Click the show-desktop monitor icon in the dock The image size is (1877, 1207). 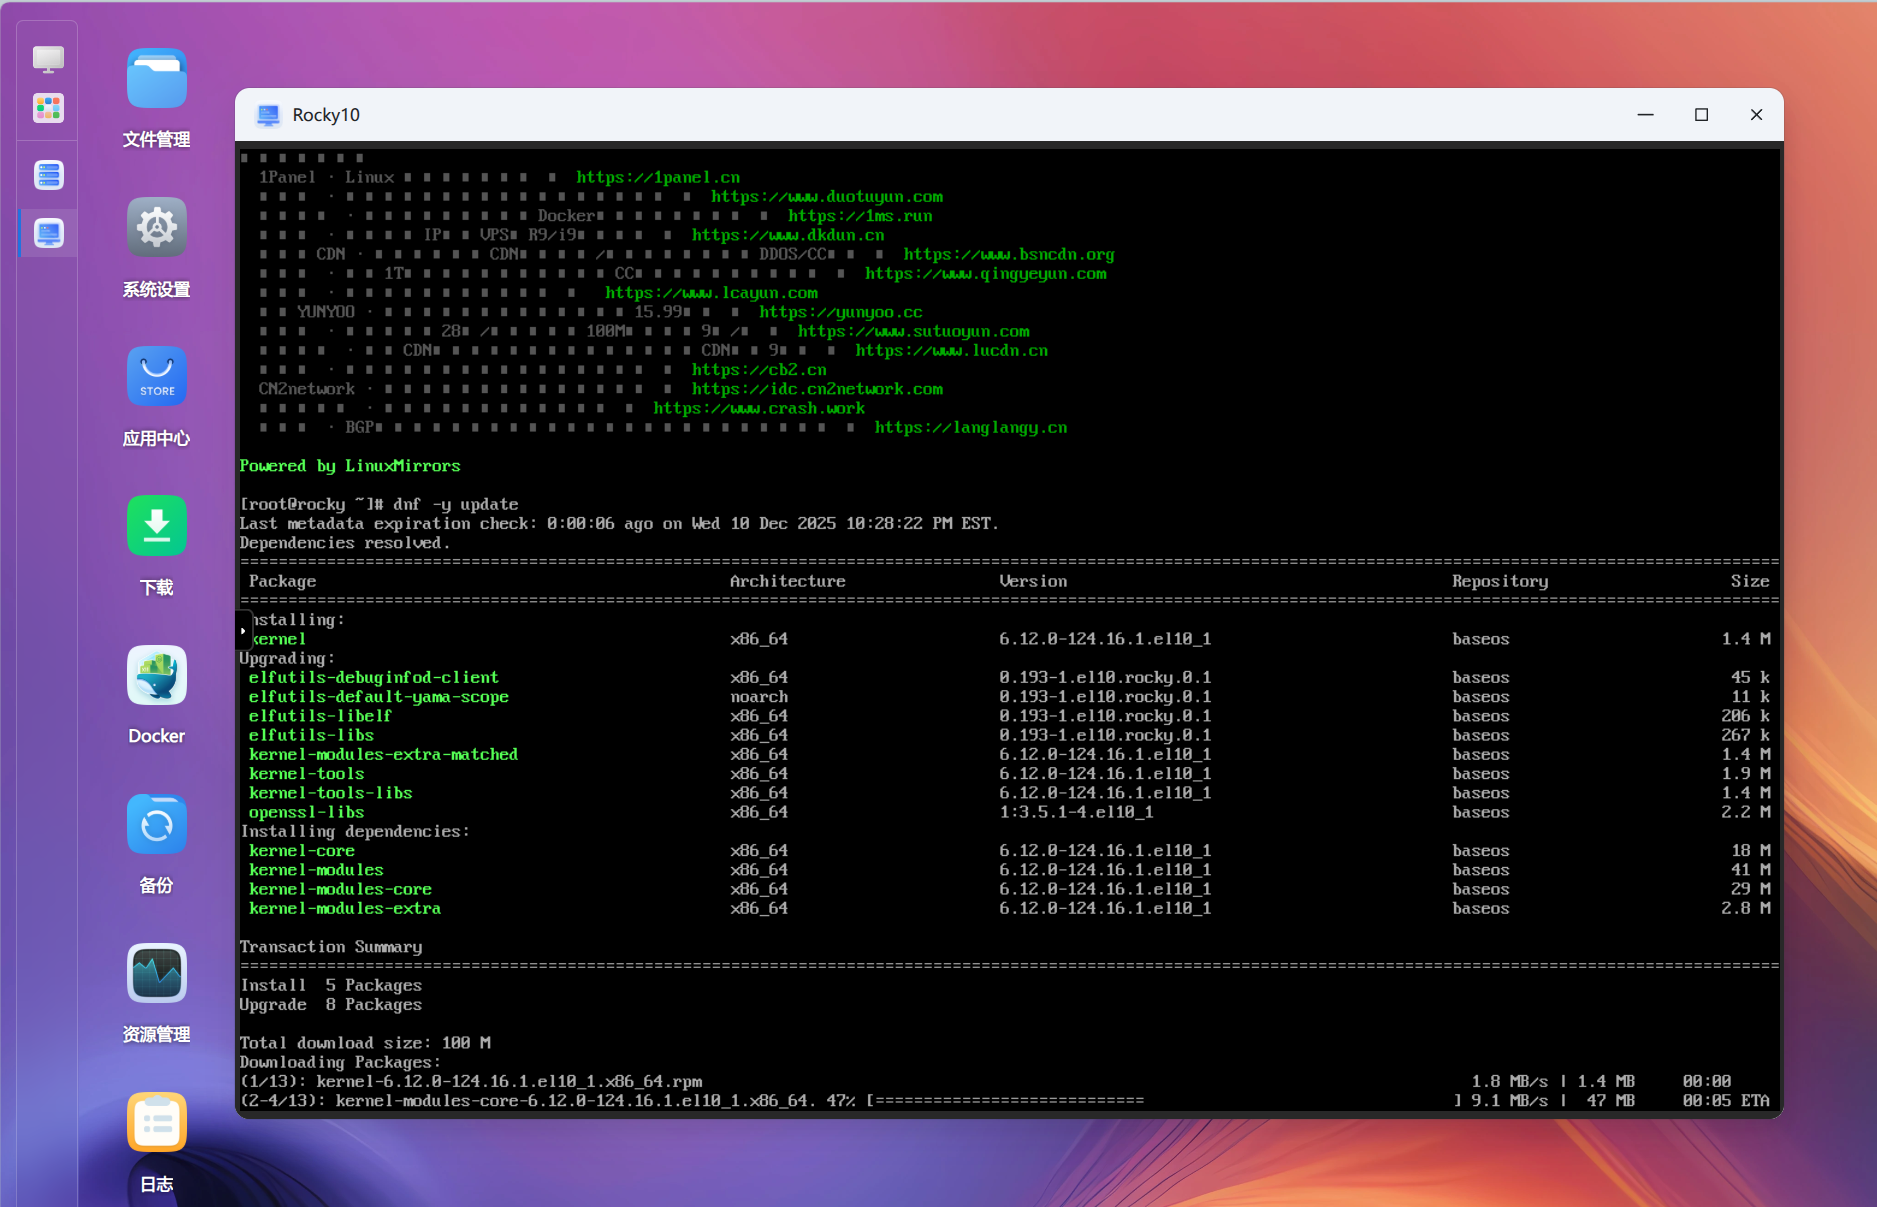click(48, 59)
